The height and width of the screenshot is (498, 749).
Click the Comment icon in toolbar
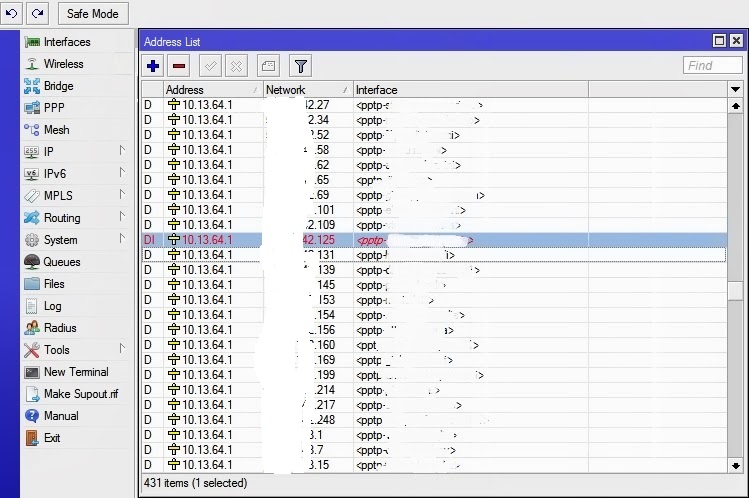point(268,66)
